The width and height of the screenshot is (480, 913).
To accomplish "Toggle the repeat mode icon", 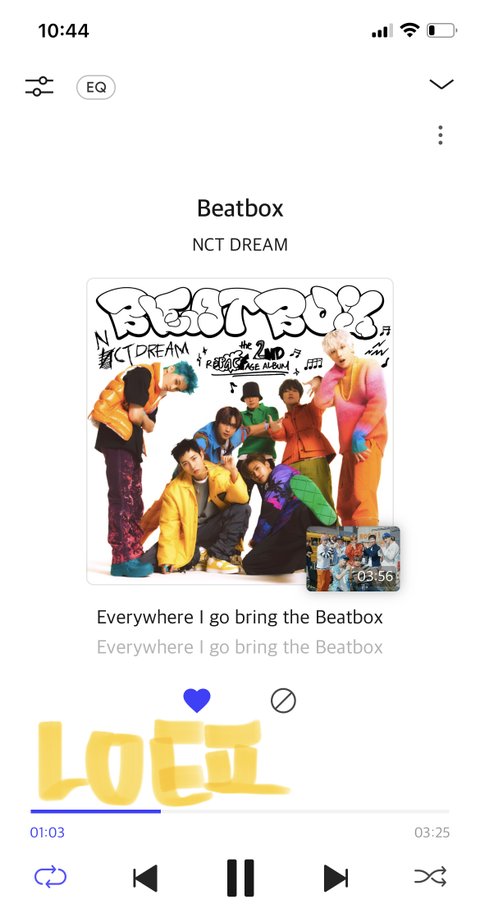I will pos(51,876).
